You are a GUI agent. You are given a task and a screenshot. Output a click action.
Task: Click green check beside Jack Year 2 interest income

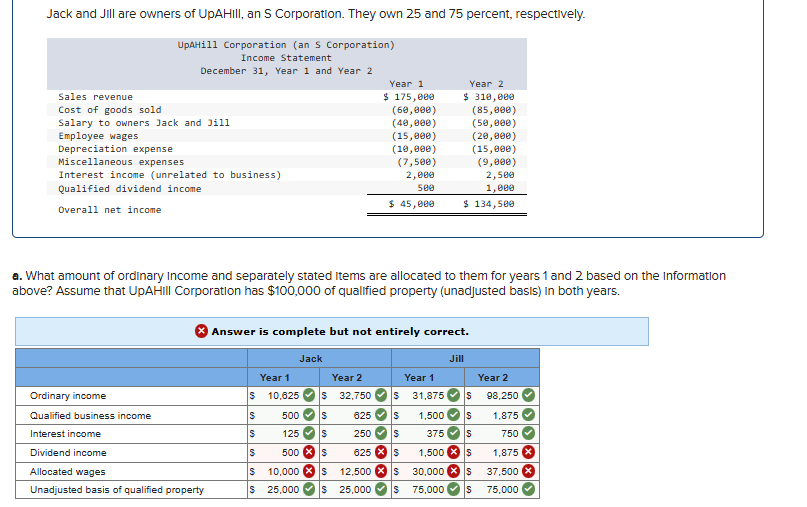coord(381,433)
